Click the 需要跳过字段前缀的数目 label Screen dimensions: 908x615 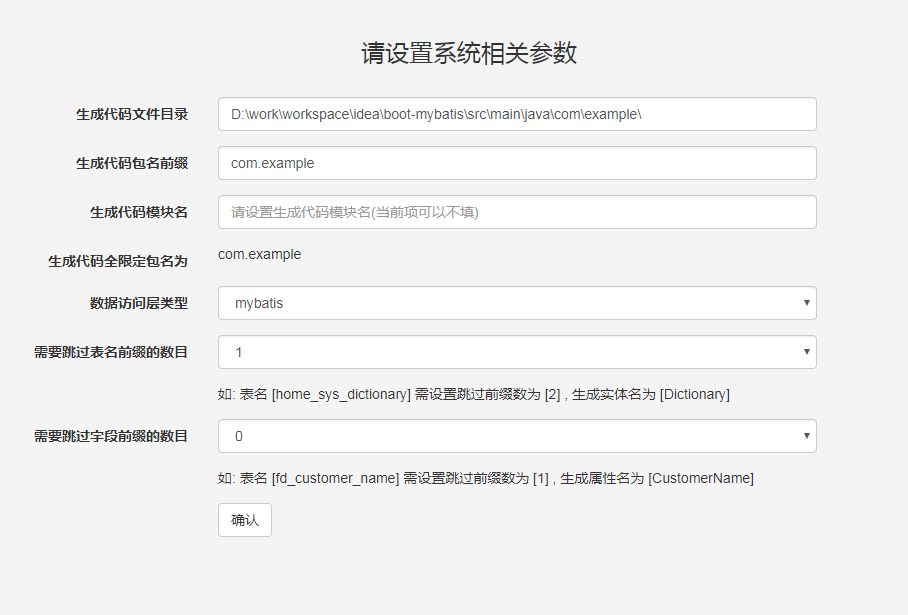111,436
